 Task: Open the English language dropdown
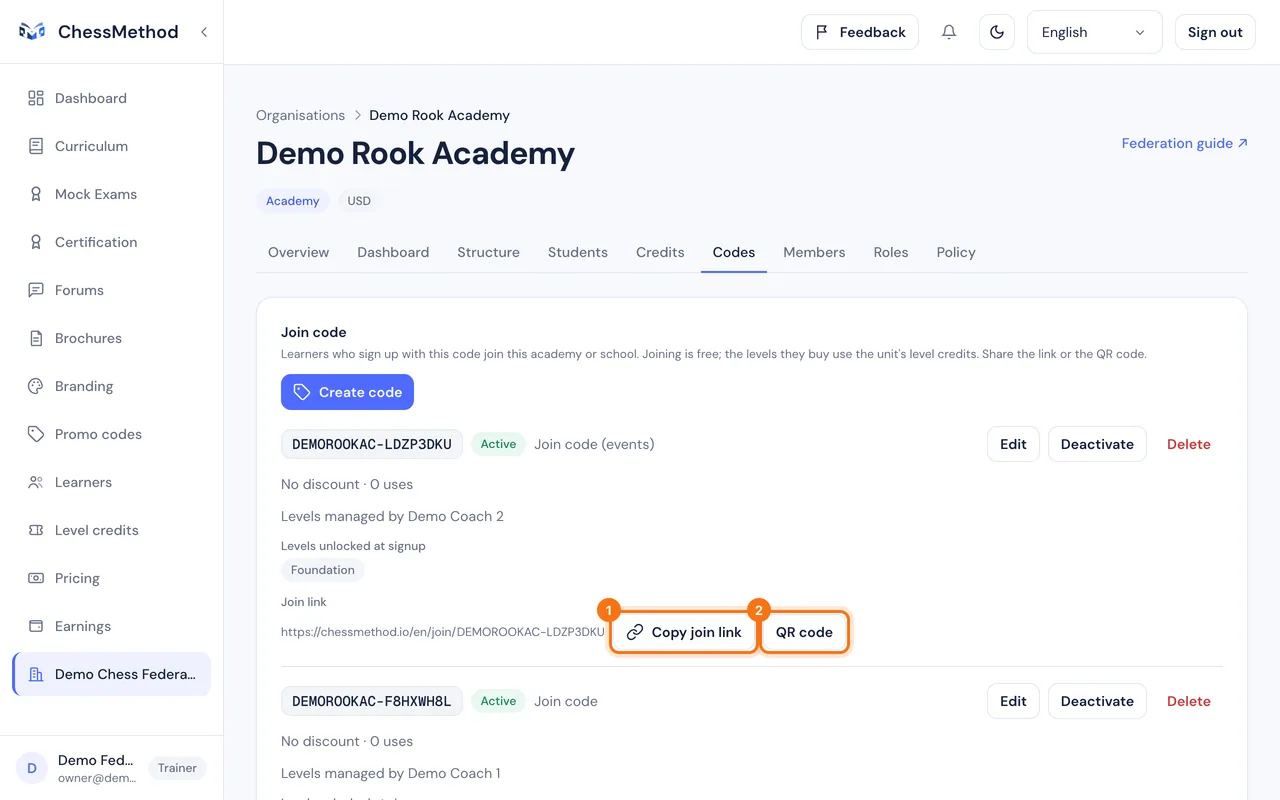click(1095, 32)
